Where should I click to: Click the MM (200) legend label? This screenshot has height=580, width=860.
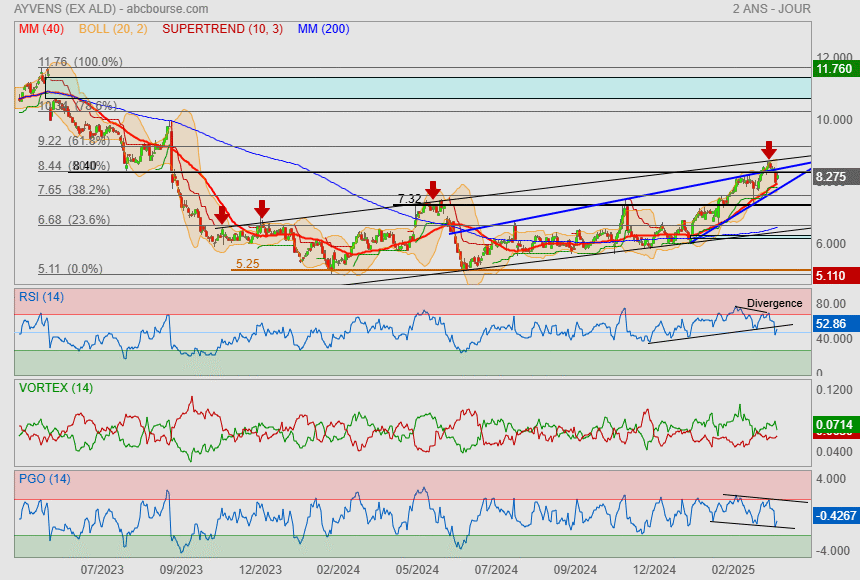[323, 29]
